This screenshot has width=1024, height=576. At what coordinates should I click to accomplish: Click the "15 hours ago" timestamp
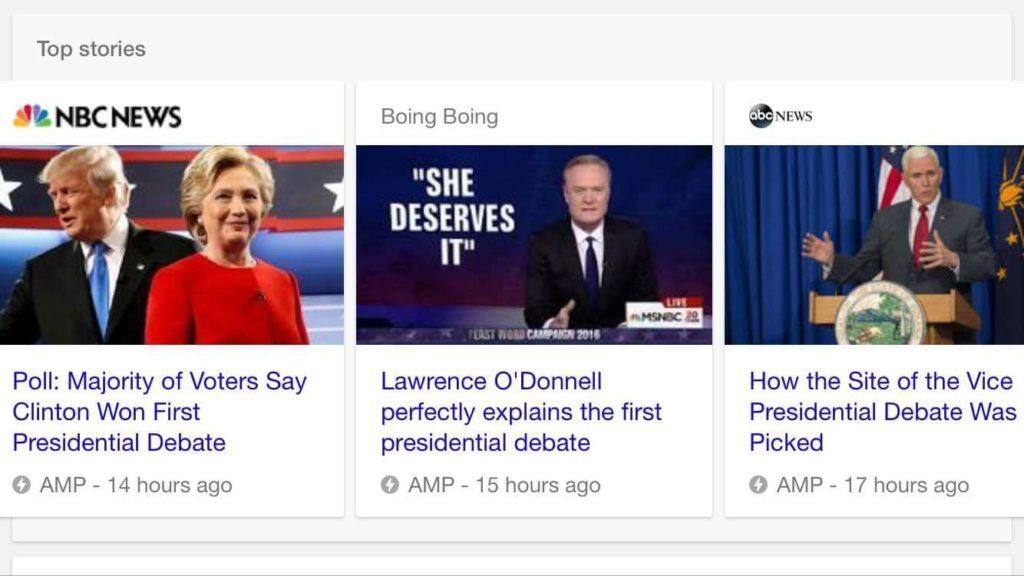click(x=538, y=486)
